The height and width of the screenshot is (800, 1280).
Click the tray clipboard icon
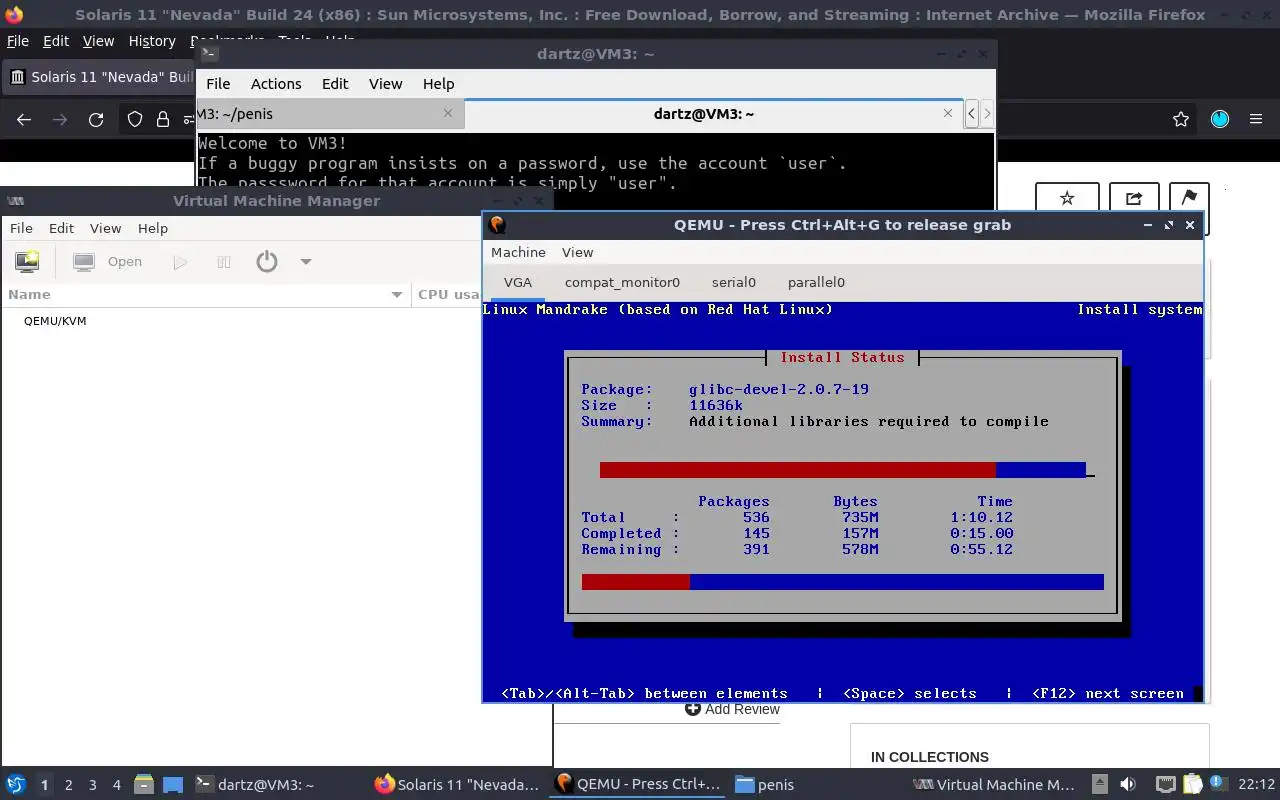pyautogui.click(x=1193, y=785)
